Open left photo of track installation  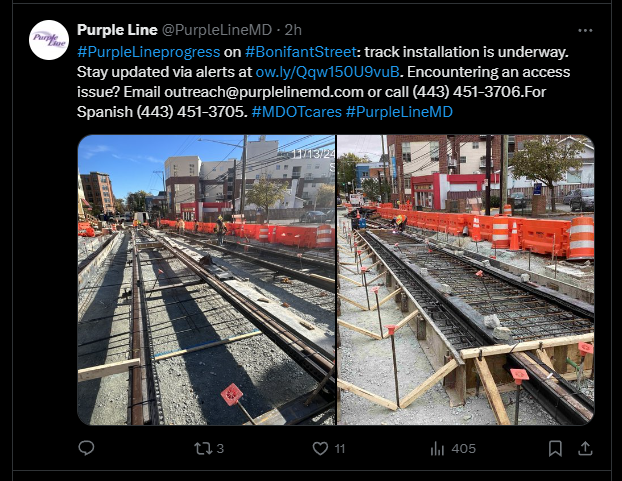coord(206,280)
